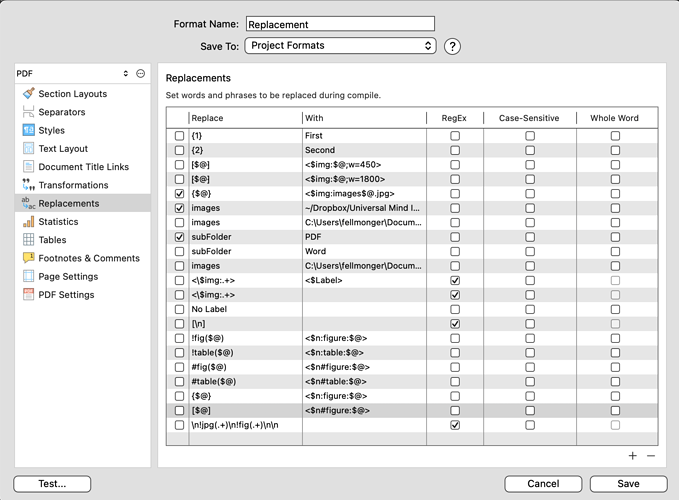Enable the subFolder Word replacement
The image size is (679, 500).
tap(179, 252)
